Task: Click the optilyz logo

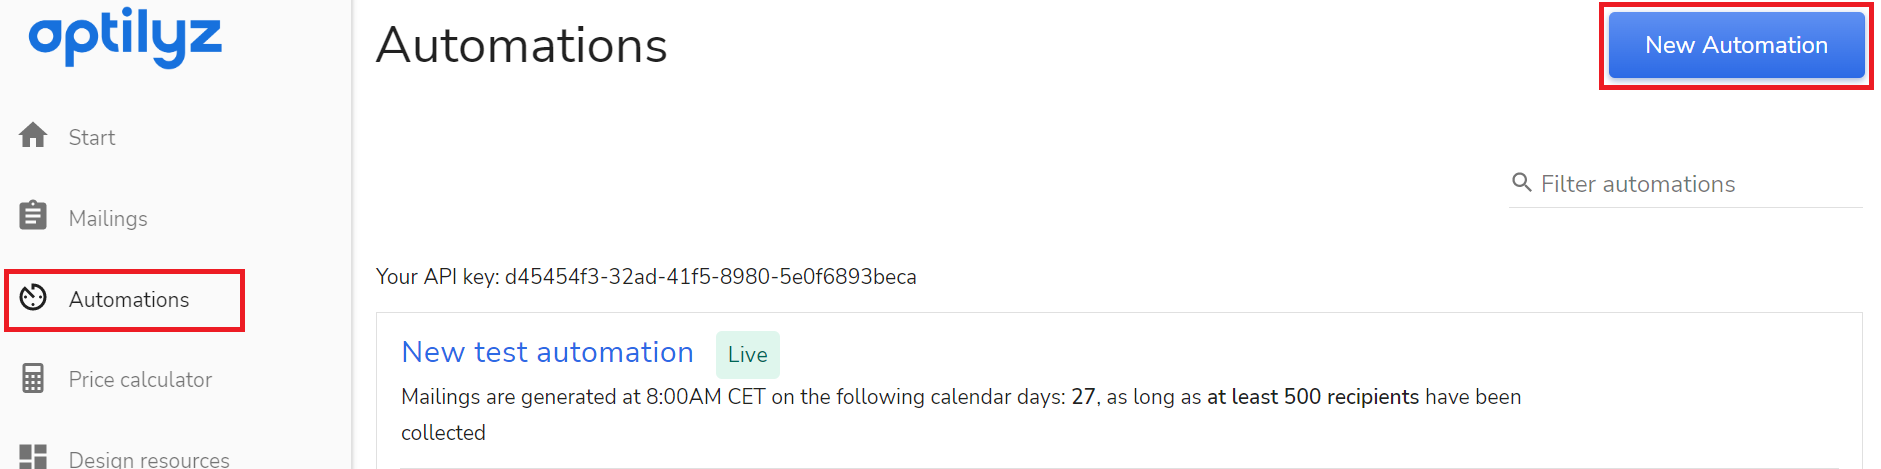Action: (125, 37)
